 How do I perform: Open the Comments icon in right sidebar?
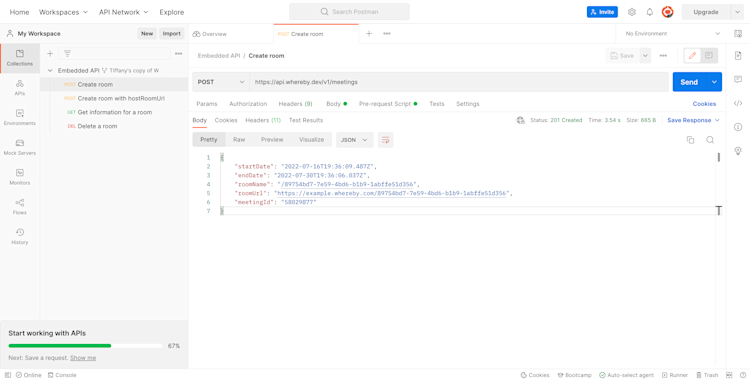pyautogui.click(x=738, y=79)
